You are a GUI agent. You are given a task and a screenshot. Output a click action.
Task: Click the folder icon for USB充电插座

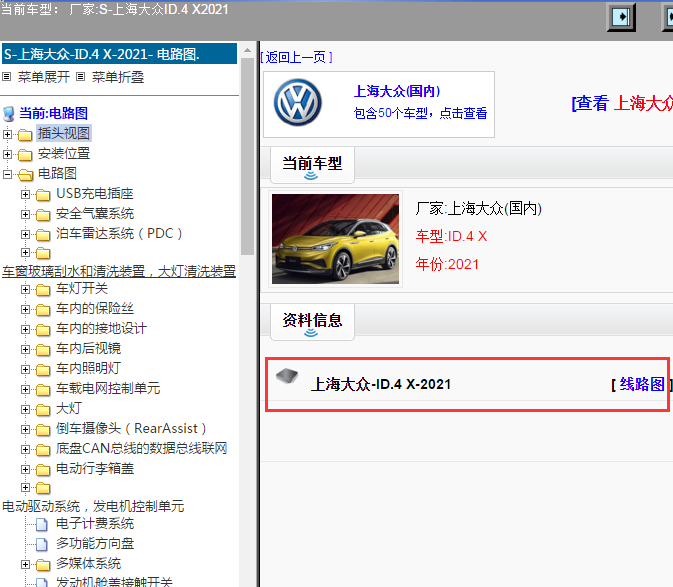[x=43, y=194]
